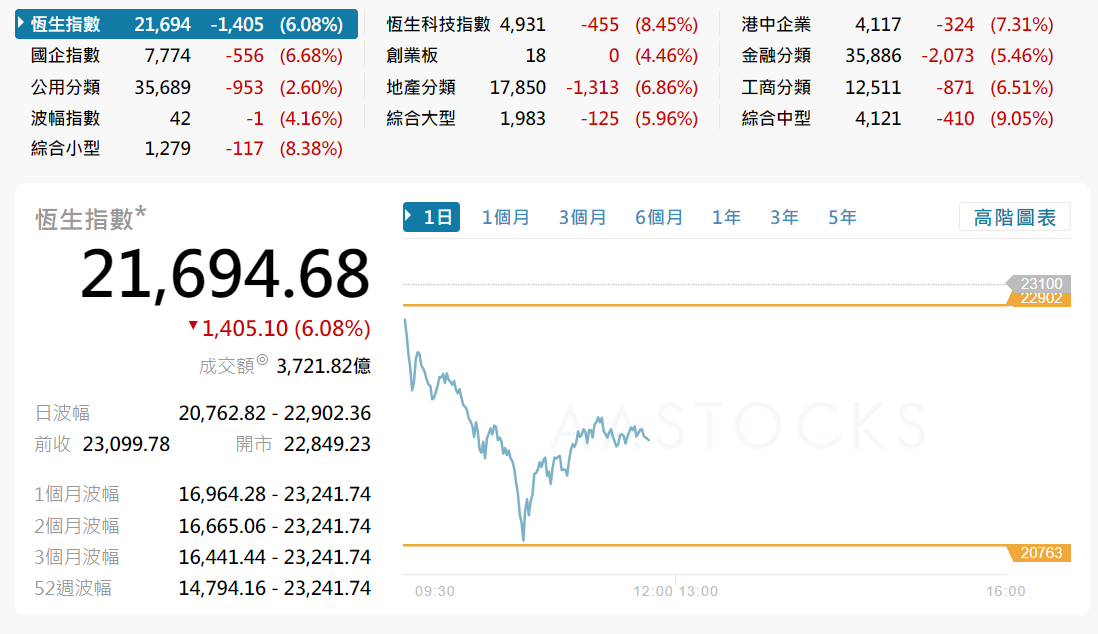Image resolution: width=1098 pixels, height=634 pixels.
Task: Click the intraday low point on the chart line
Action: (523, 540)
